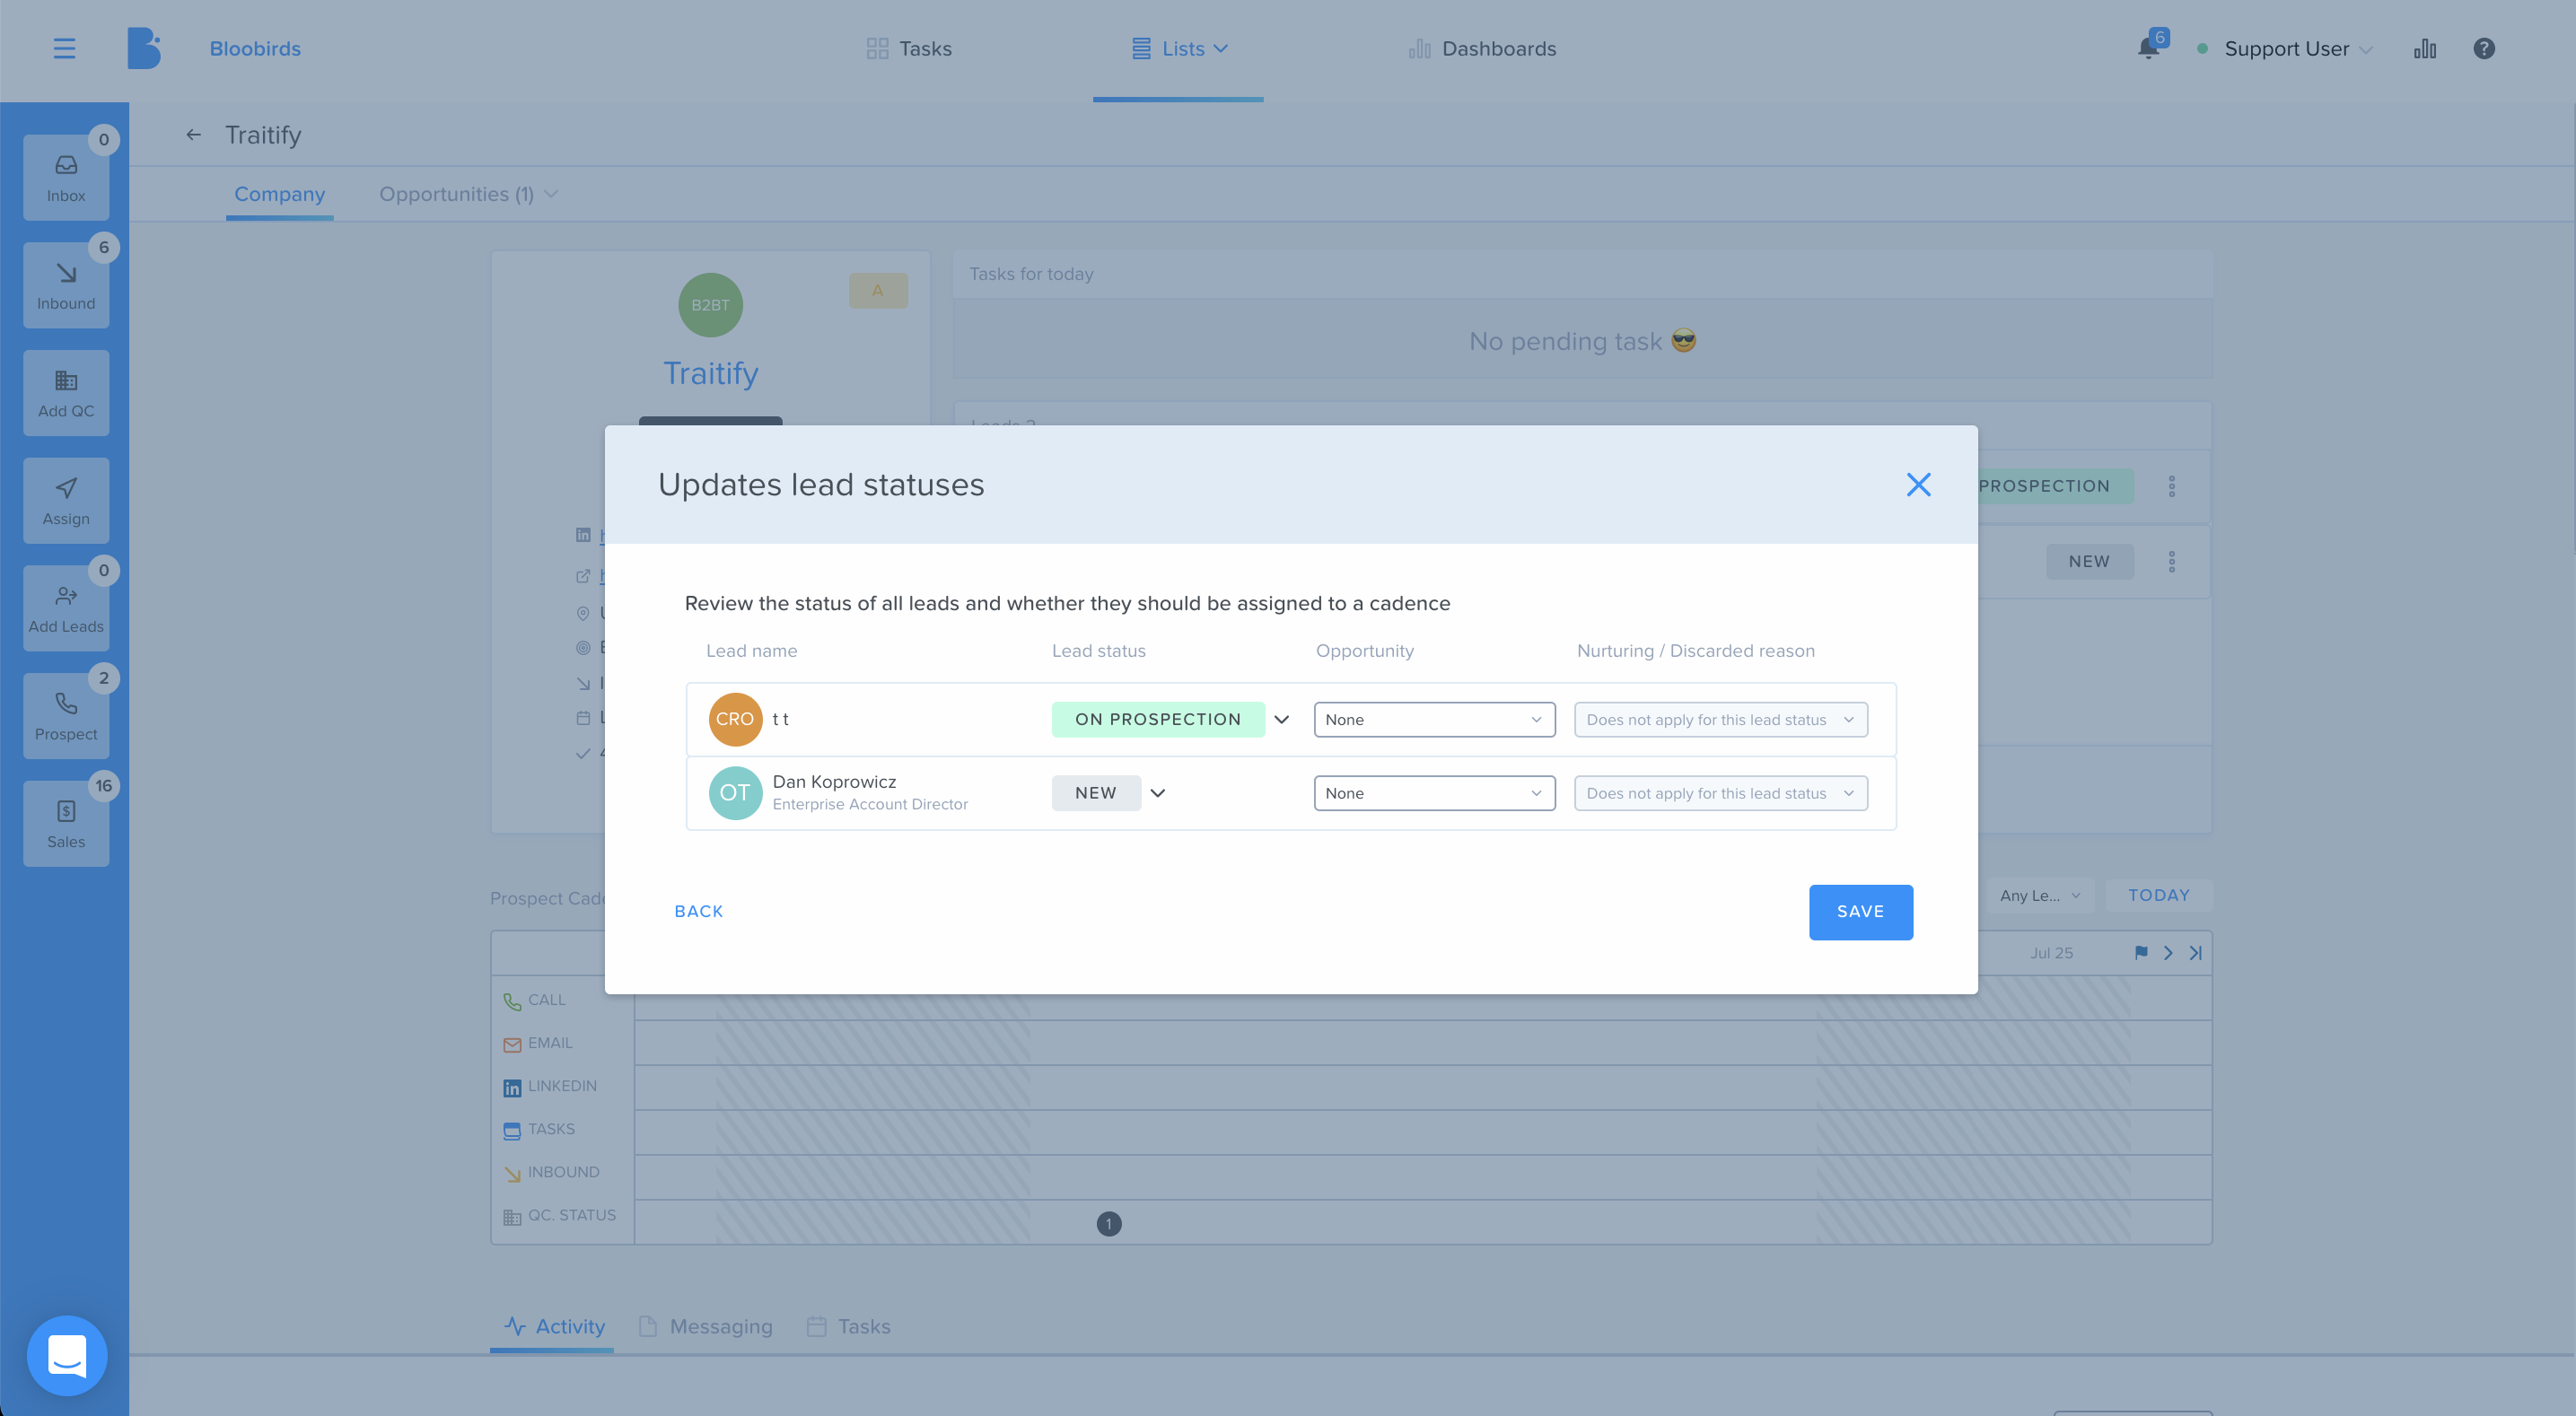Image resolution: width=2576 pixels, height=1416 pixels.
Task: Open notifications bell
Action: pos(2148,48)
